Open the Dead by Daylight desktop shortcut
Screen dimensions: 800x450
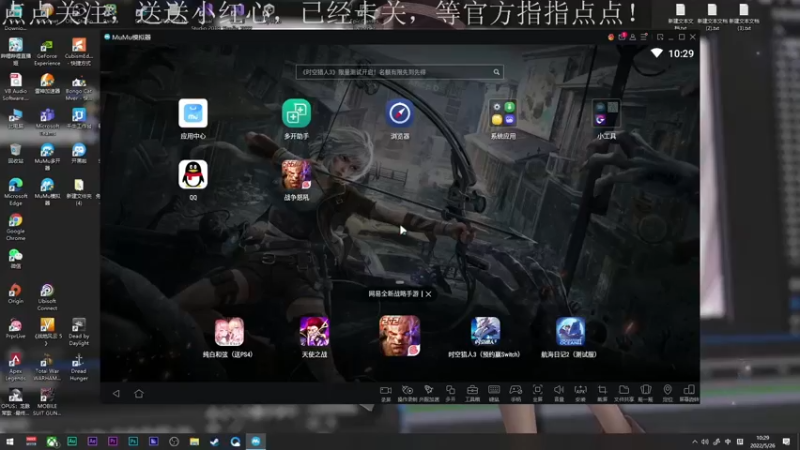point(79,332)
